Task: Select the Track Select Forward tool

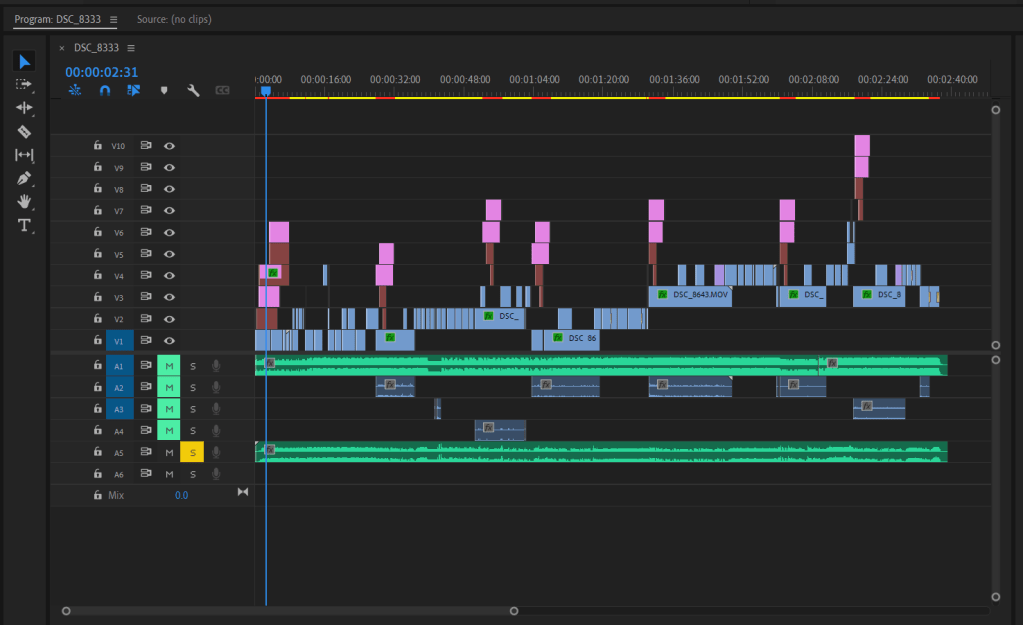Action: click(x=24, y=85)
